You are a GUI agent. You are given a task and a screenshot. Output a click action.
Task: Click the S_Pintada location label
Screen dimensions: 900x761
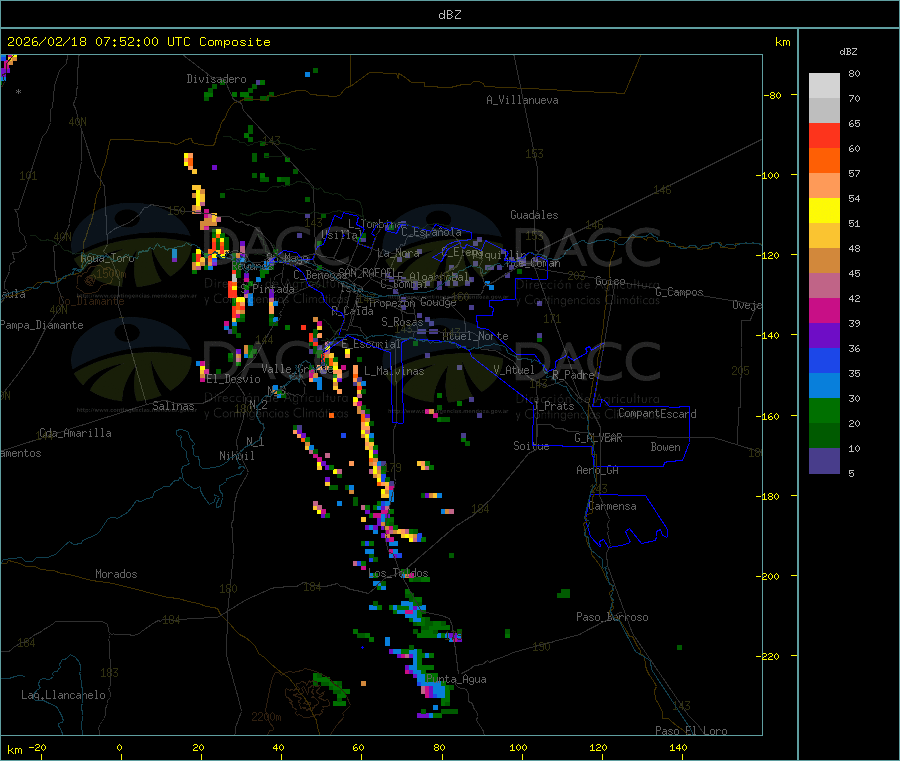pyautogui.click(x=267, y=289)
